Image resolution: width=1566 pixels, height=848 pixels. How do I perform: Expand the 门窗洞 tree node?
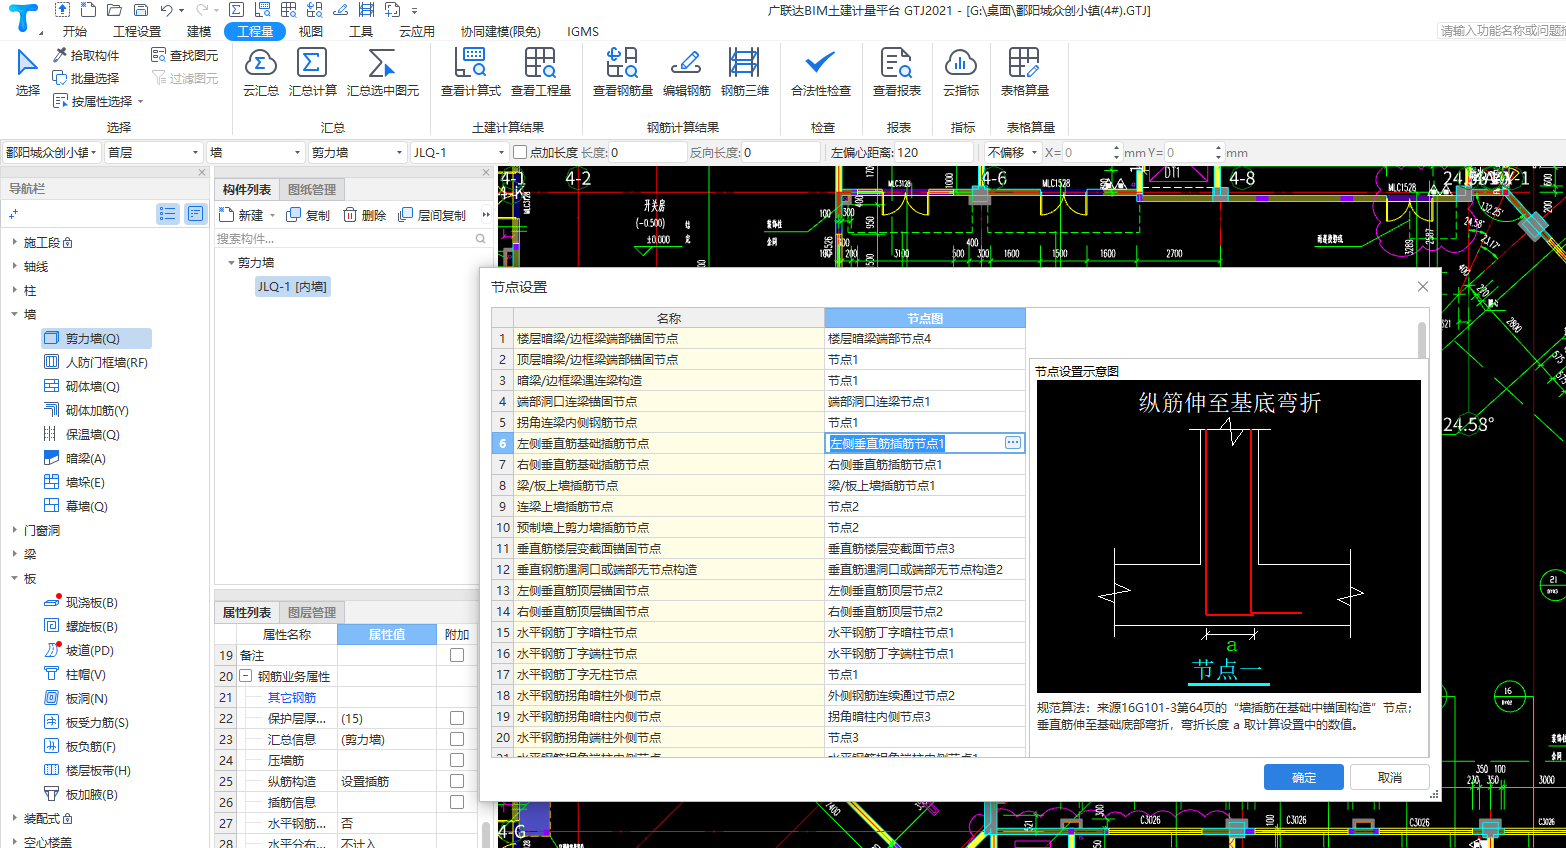pos(14,530)
